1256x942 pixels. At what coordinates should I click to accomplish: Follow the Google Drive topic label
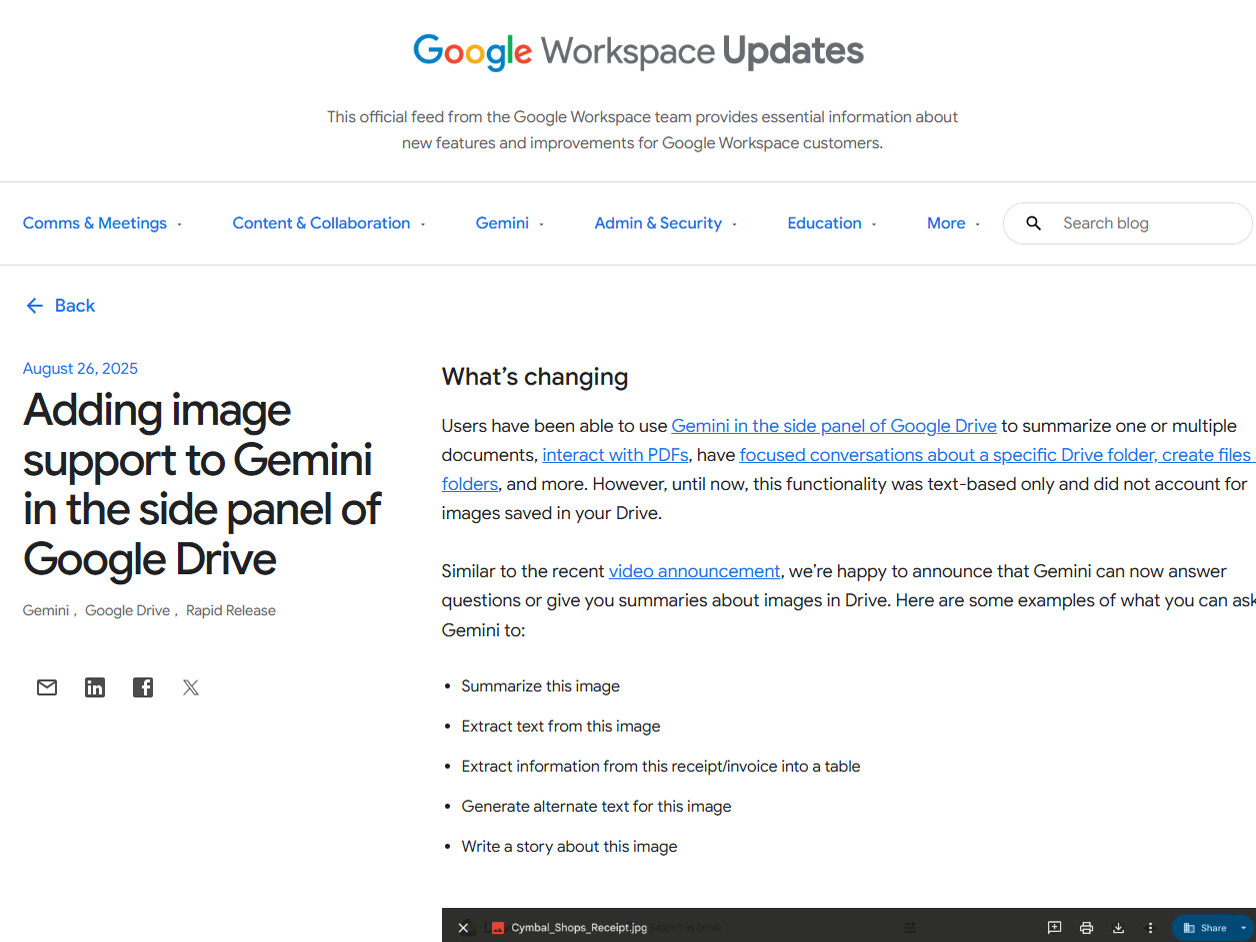[x=127, y=610]
